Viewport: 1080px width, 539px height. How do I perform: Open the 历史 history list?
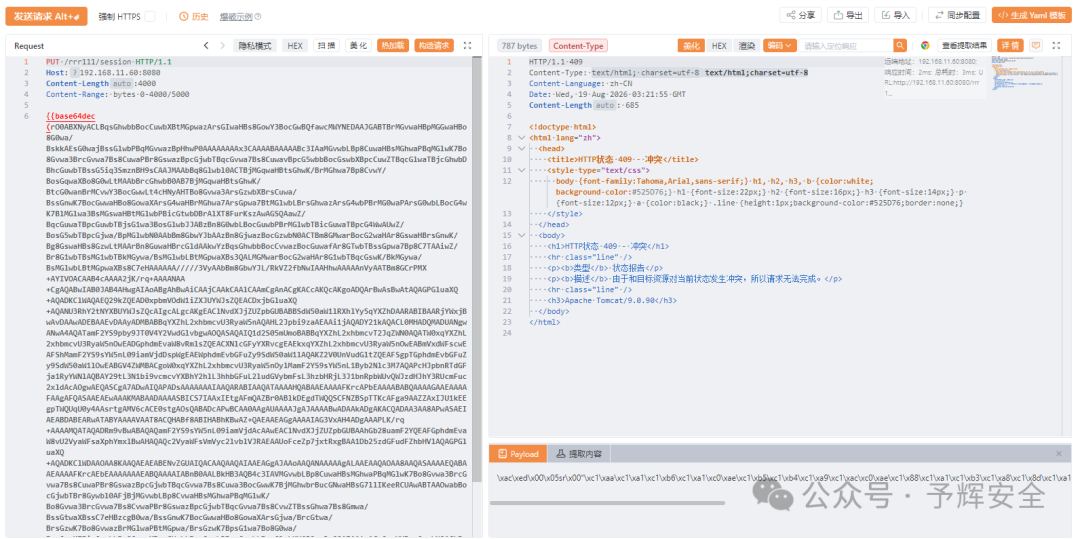pyautogui.click(x=194, y=16)
